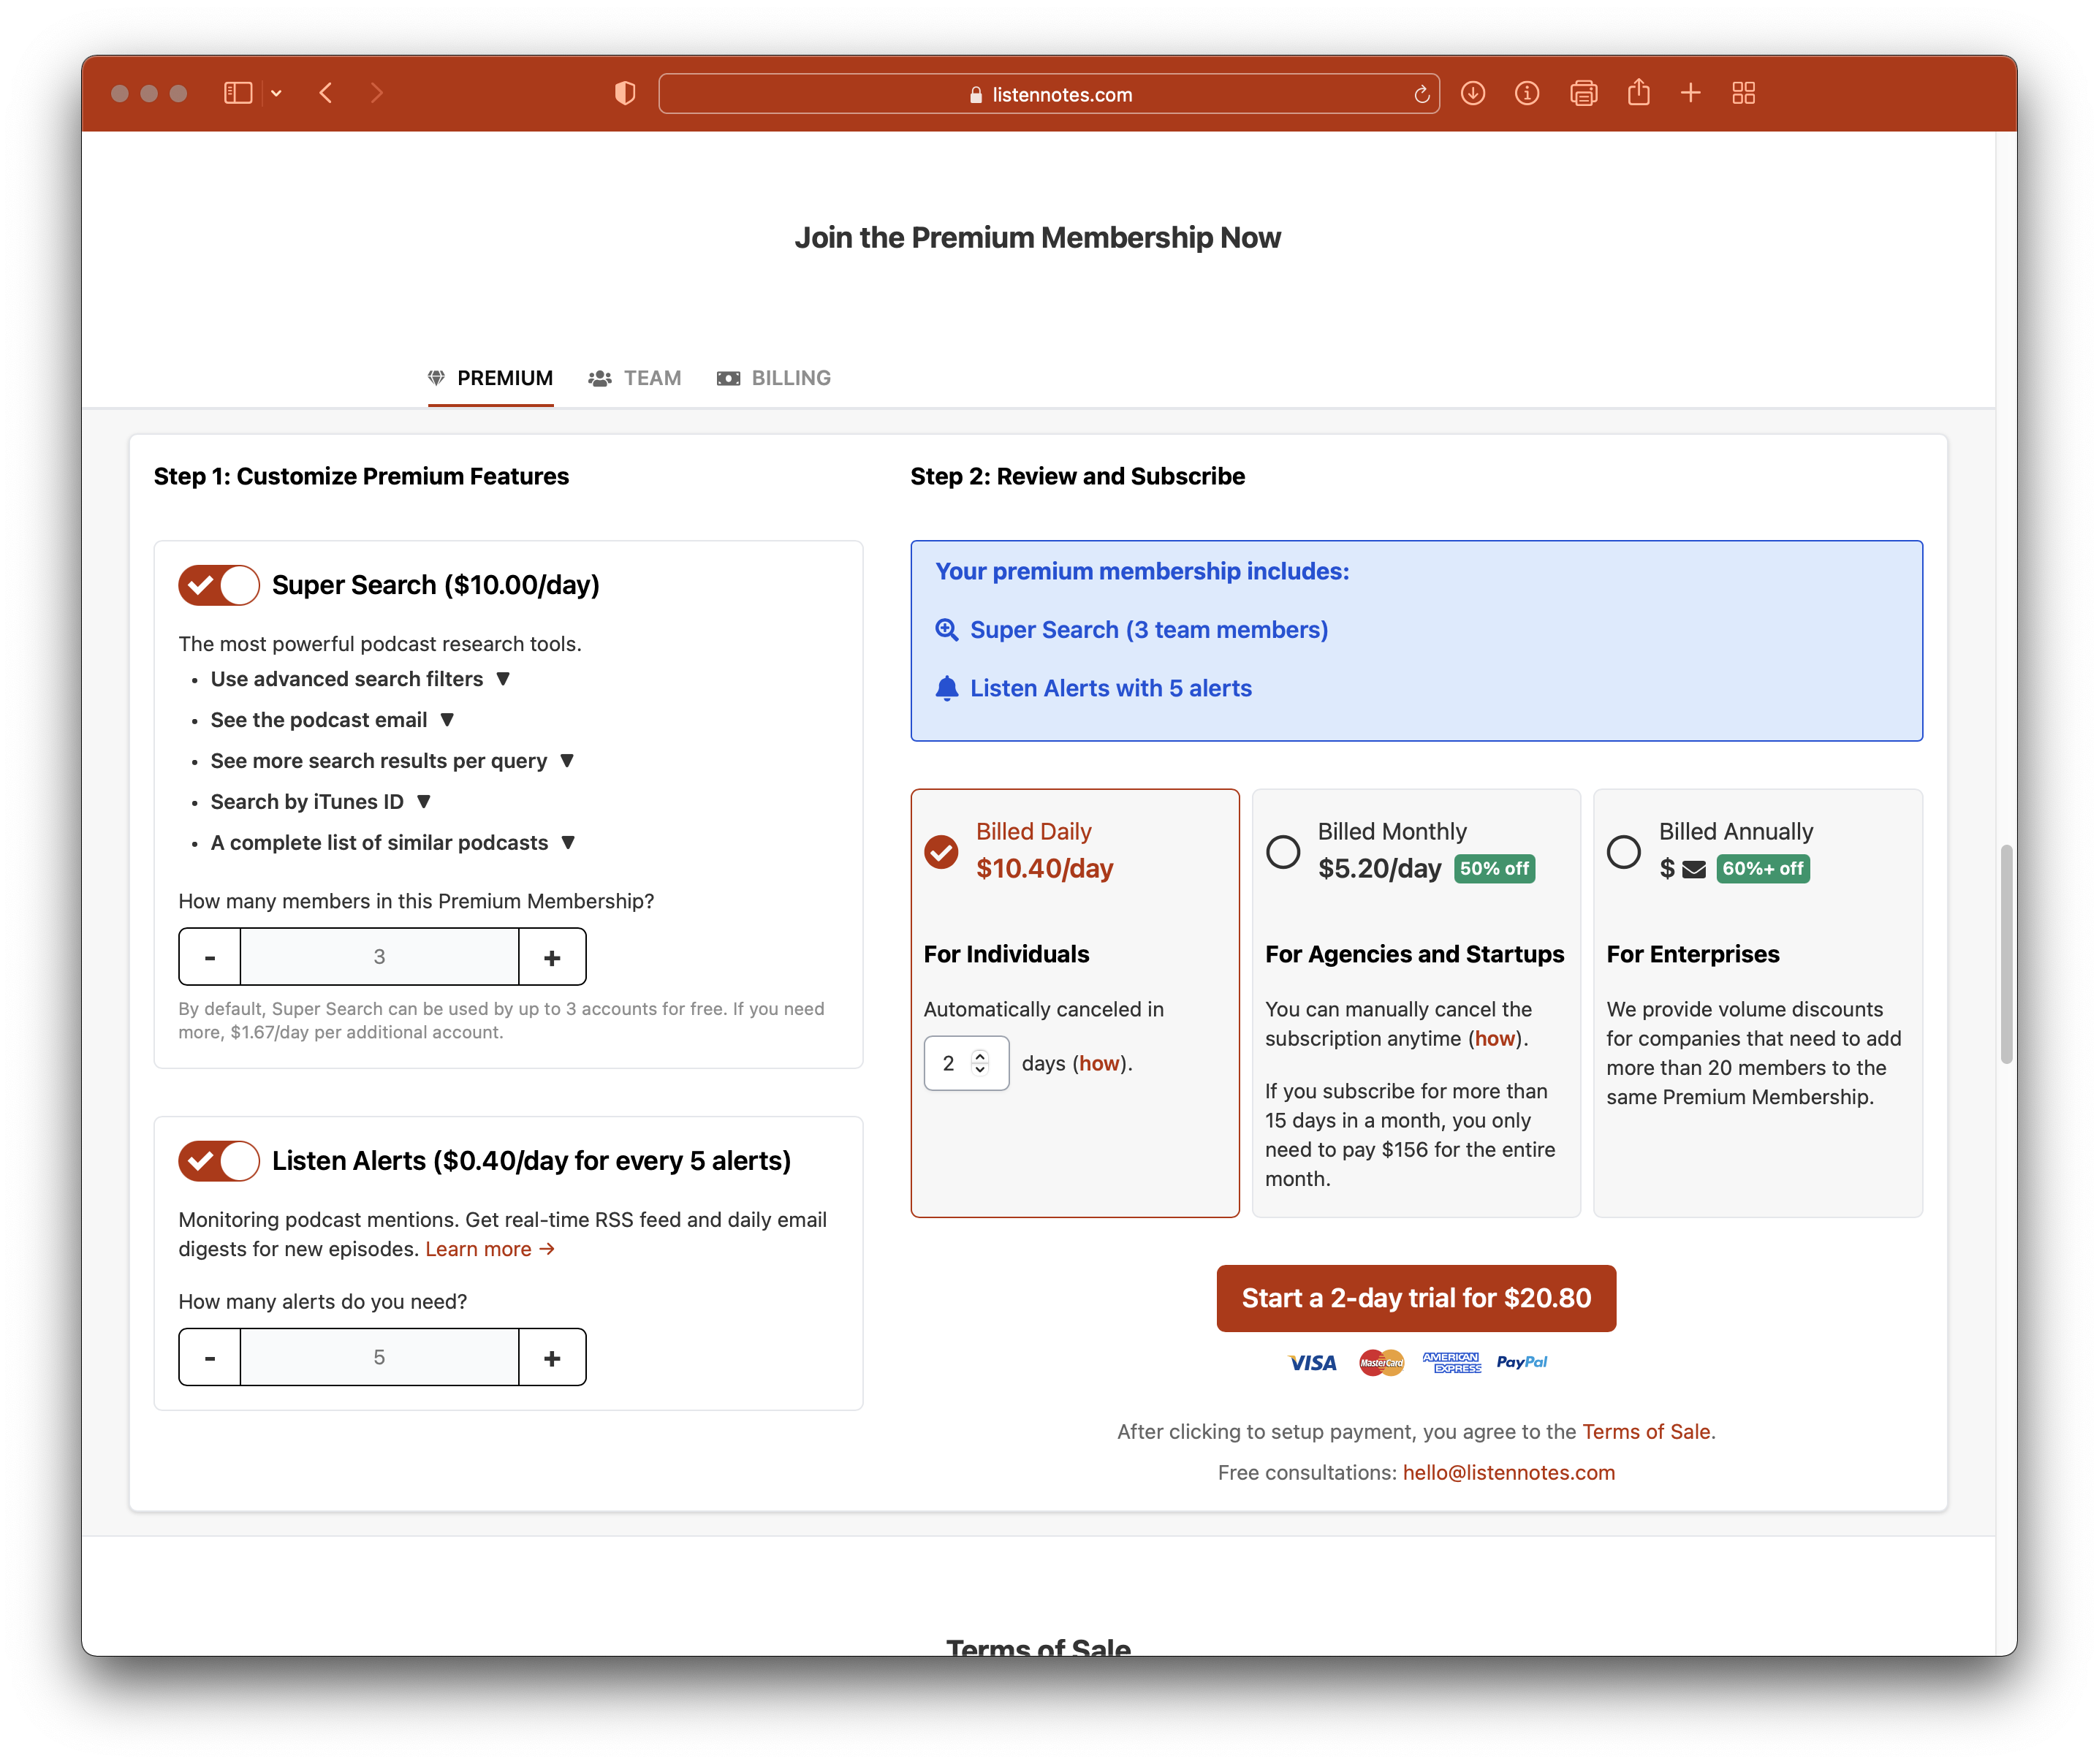Click 'Start a 2-day trial for $20.80'
This screenshot has height=1764, width=2099.
coord(1415,1298)
